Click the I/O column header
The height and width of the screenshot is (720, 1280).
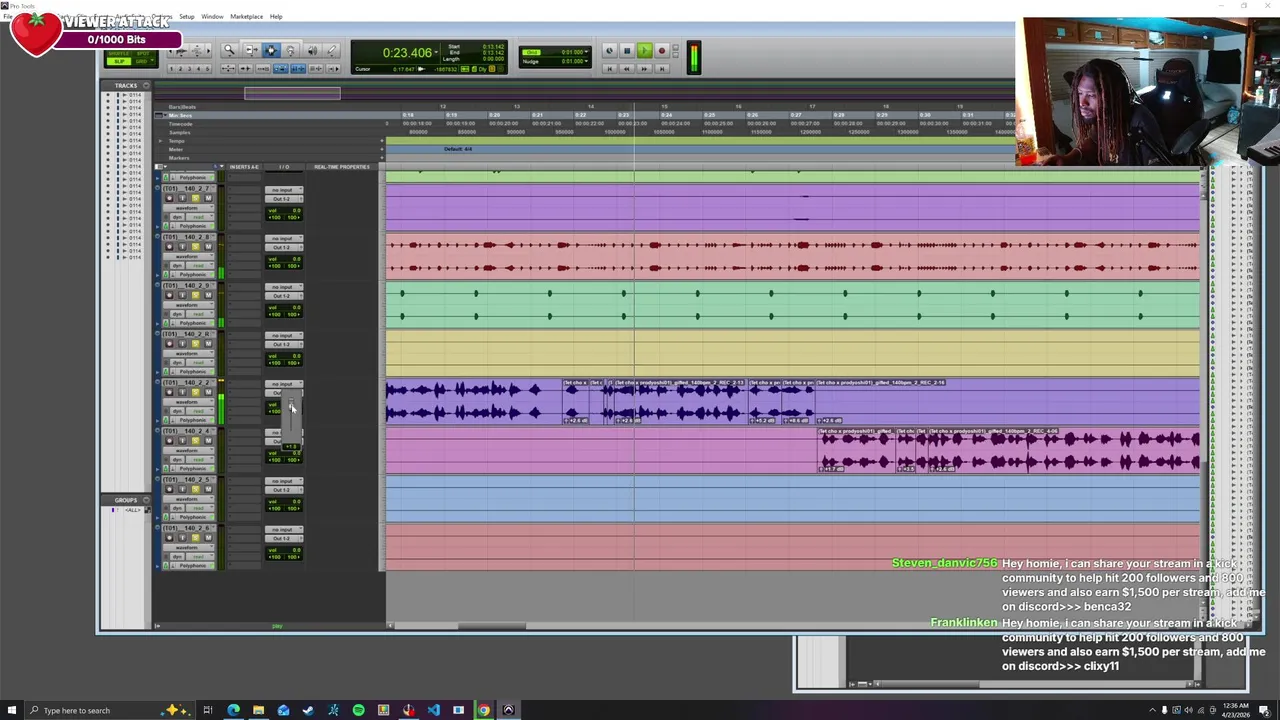click(x=284, y=167)
